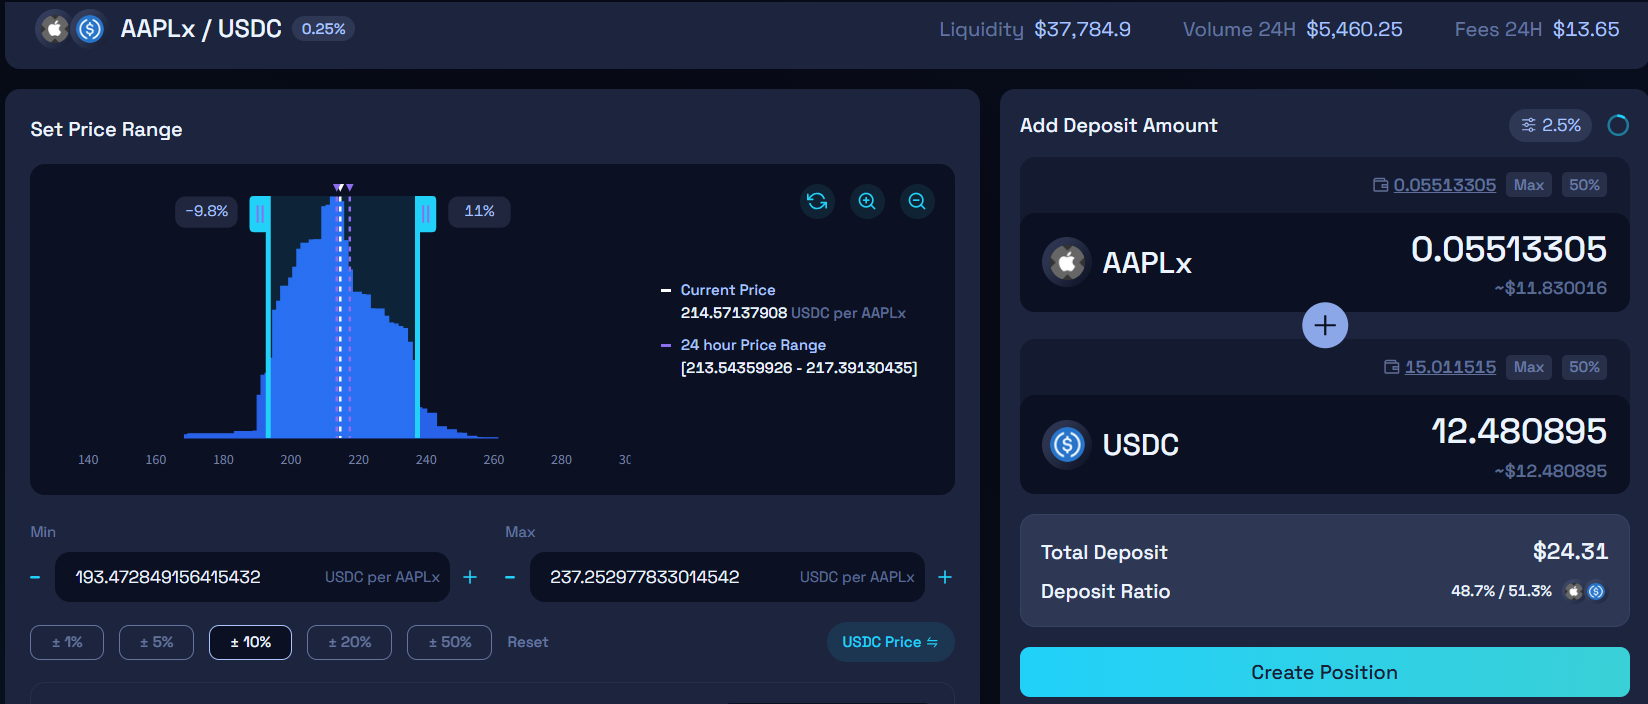Select the ± 50% range preset
Screen dimensions: 1648x704
coord(449,642)
